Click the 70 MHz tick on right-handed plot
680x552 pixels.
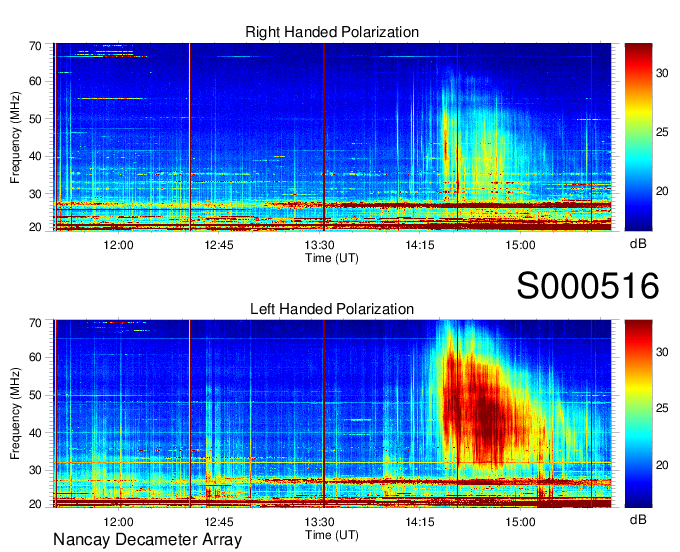point(35,46)
